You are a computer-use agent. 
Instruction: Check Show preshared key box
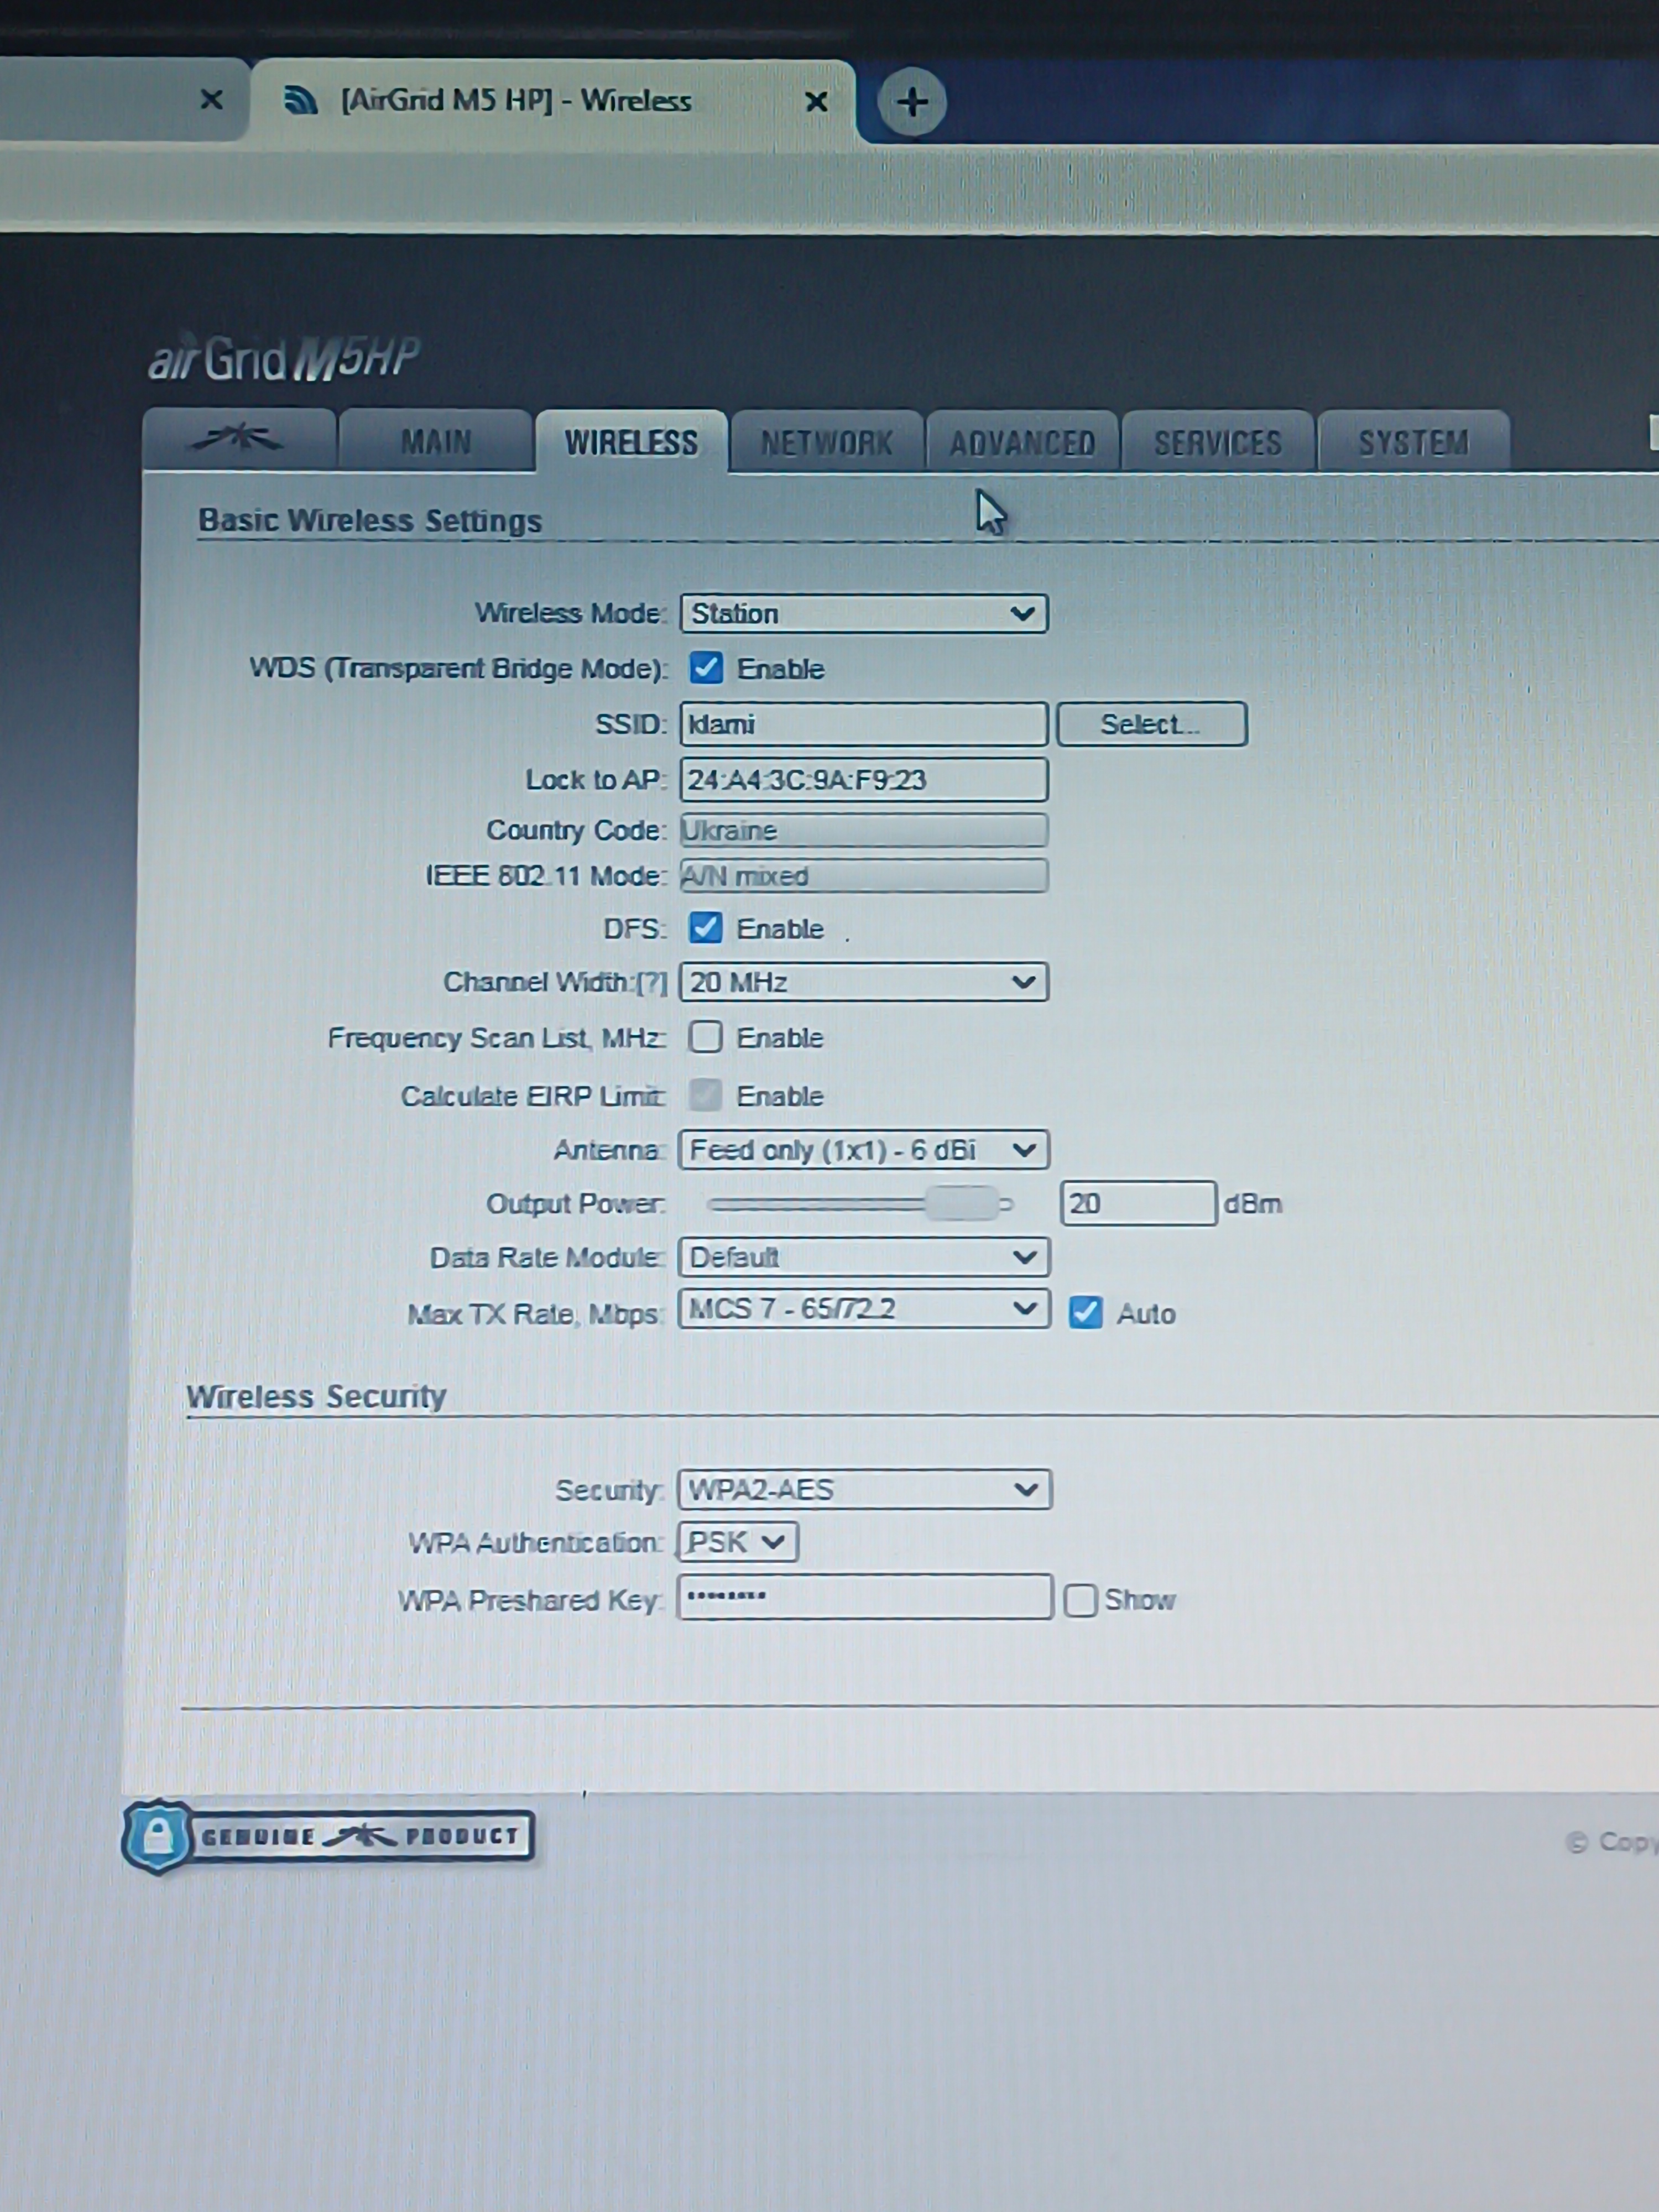point(1080,1600)
